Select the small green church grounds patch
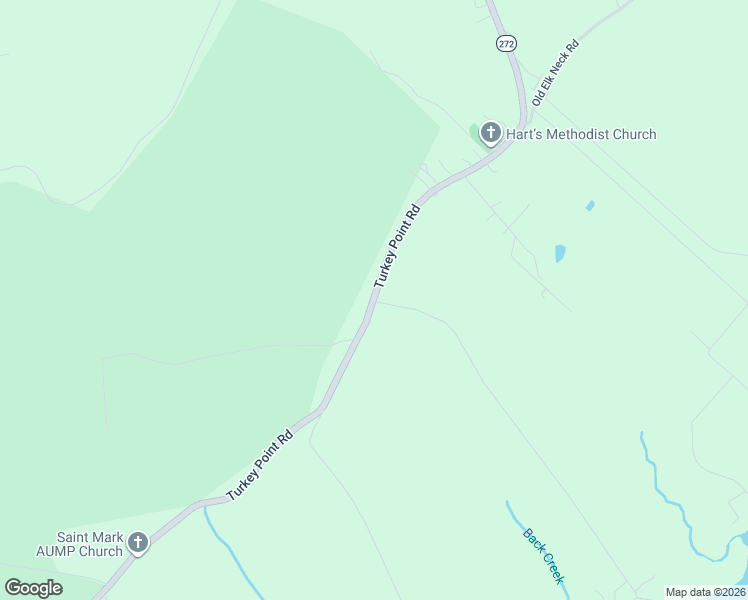Viewport: 748px width, 600px height. tap(475, 134)
